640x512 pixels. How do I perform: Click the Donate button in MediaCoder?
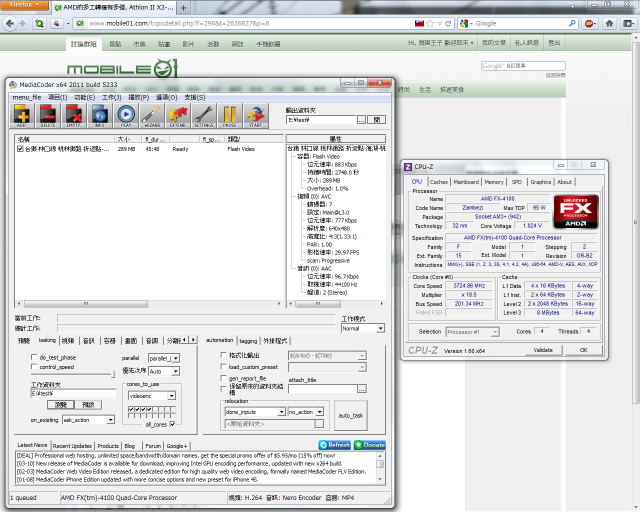[x=370, y=445]
